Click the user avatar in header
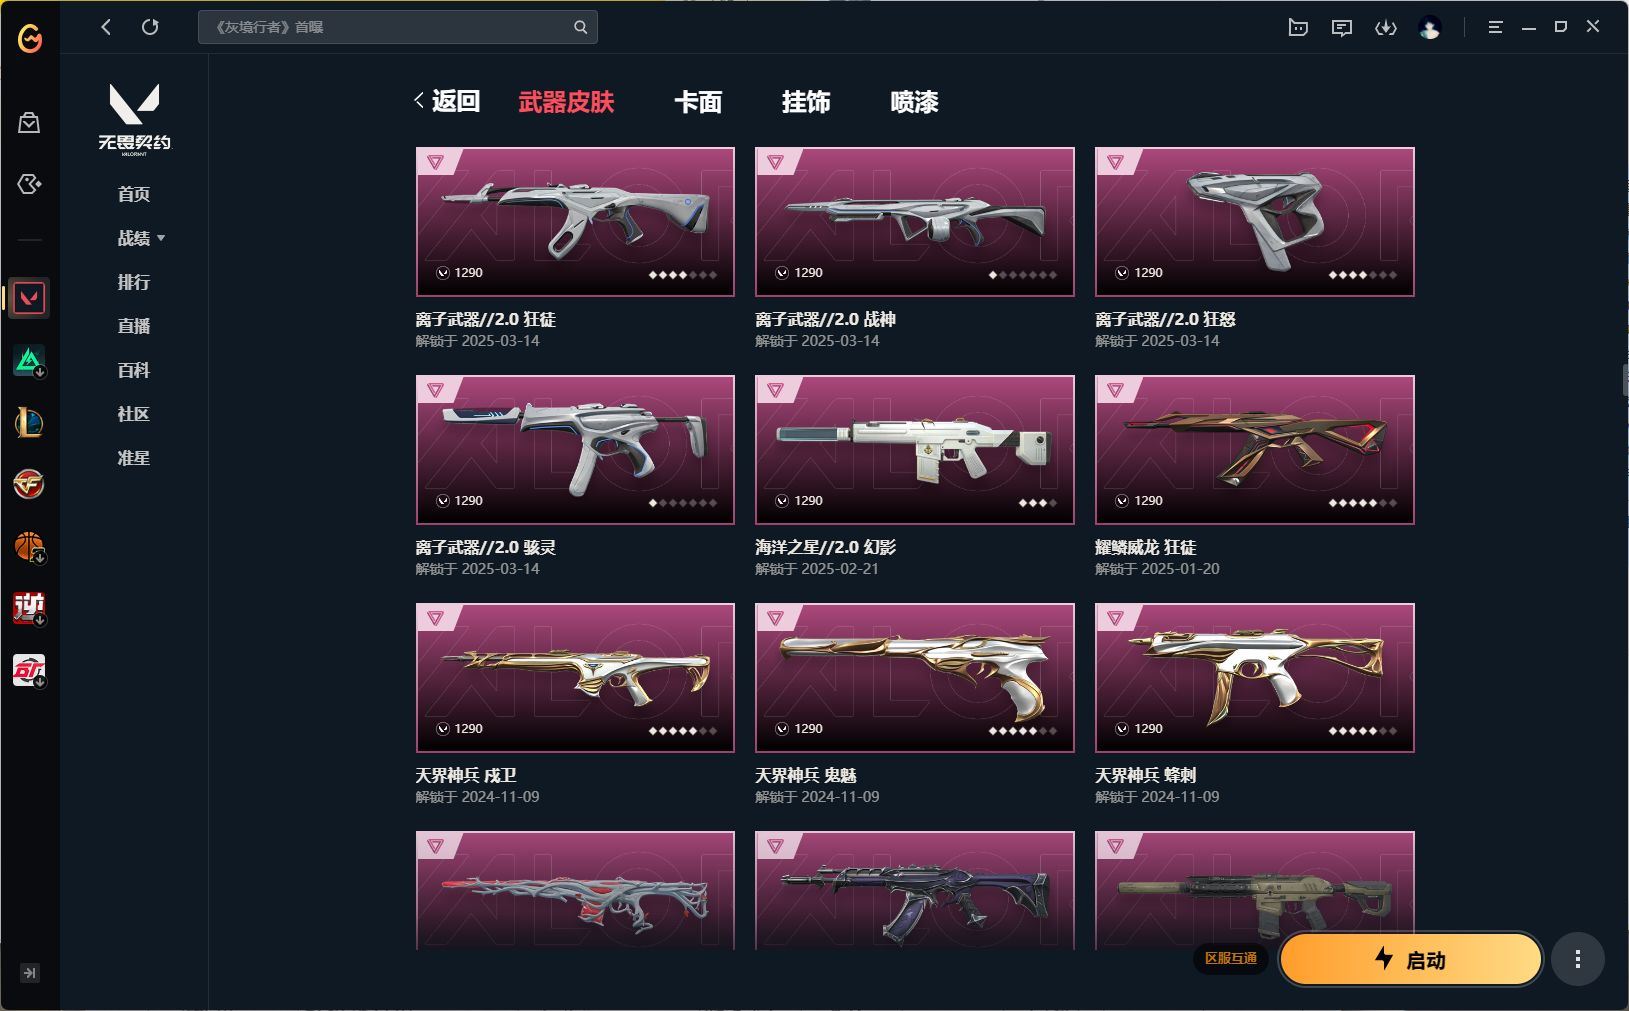The width and height of the screenshot is (1629, 1011). point(1430,28)
